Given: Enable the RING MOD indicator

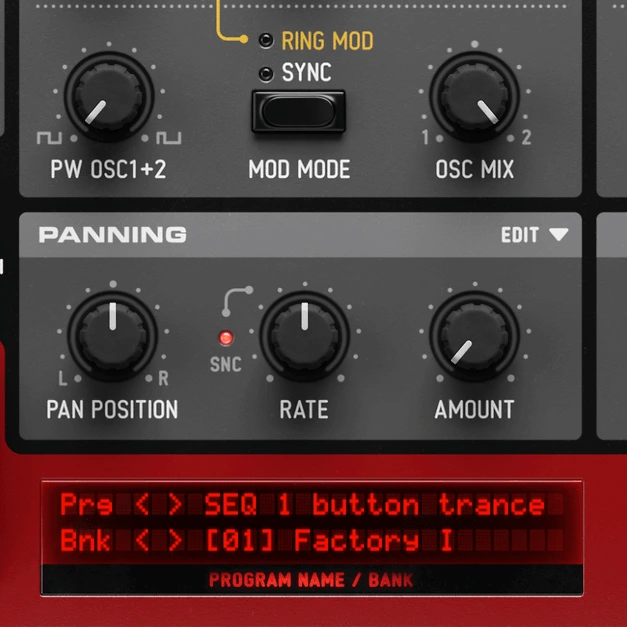Looking at the screenshot, I should 266,41.
